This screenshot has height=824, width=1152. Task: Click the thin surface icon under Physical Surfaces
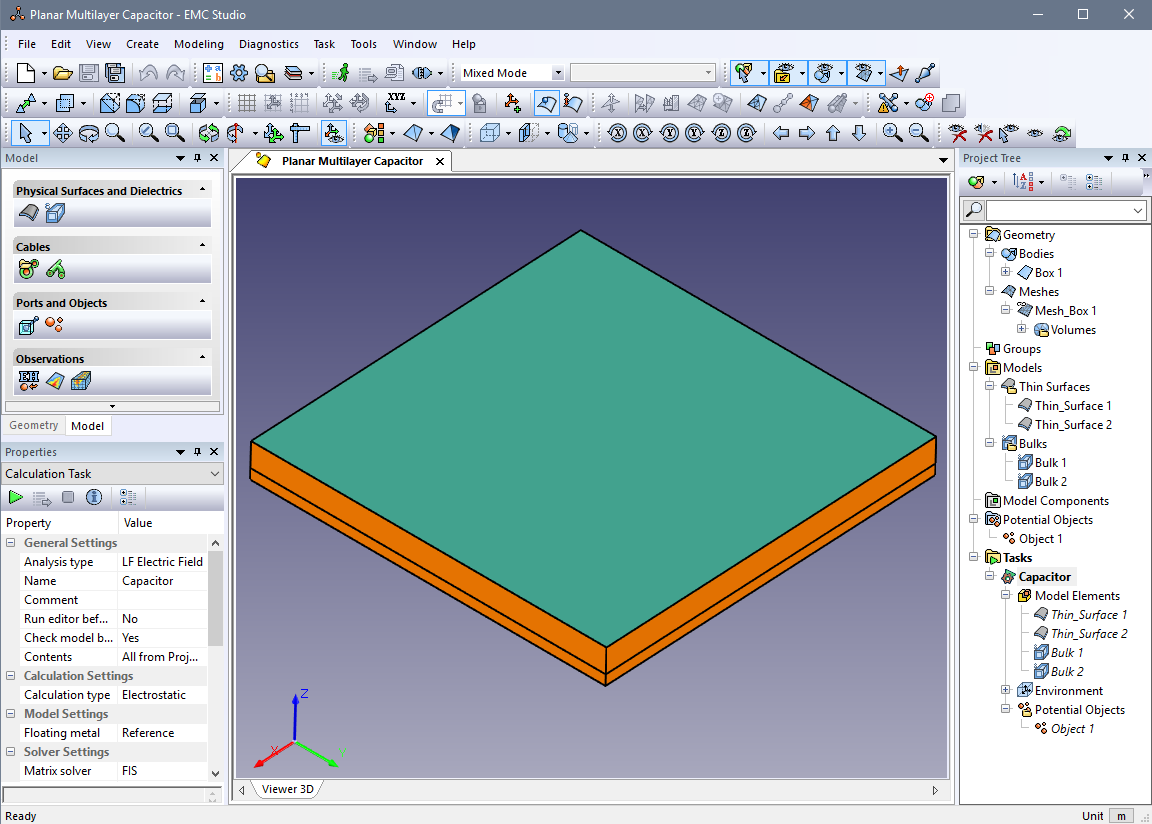coord(29,212)
